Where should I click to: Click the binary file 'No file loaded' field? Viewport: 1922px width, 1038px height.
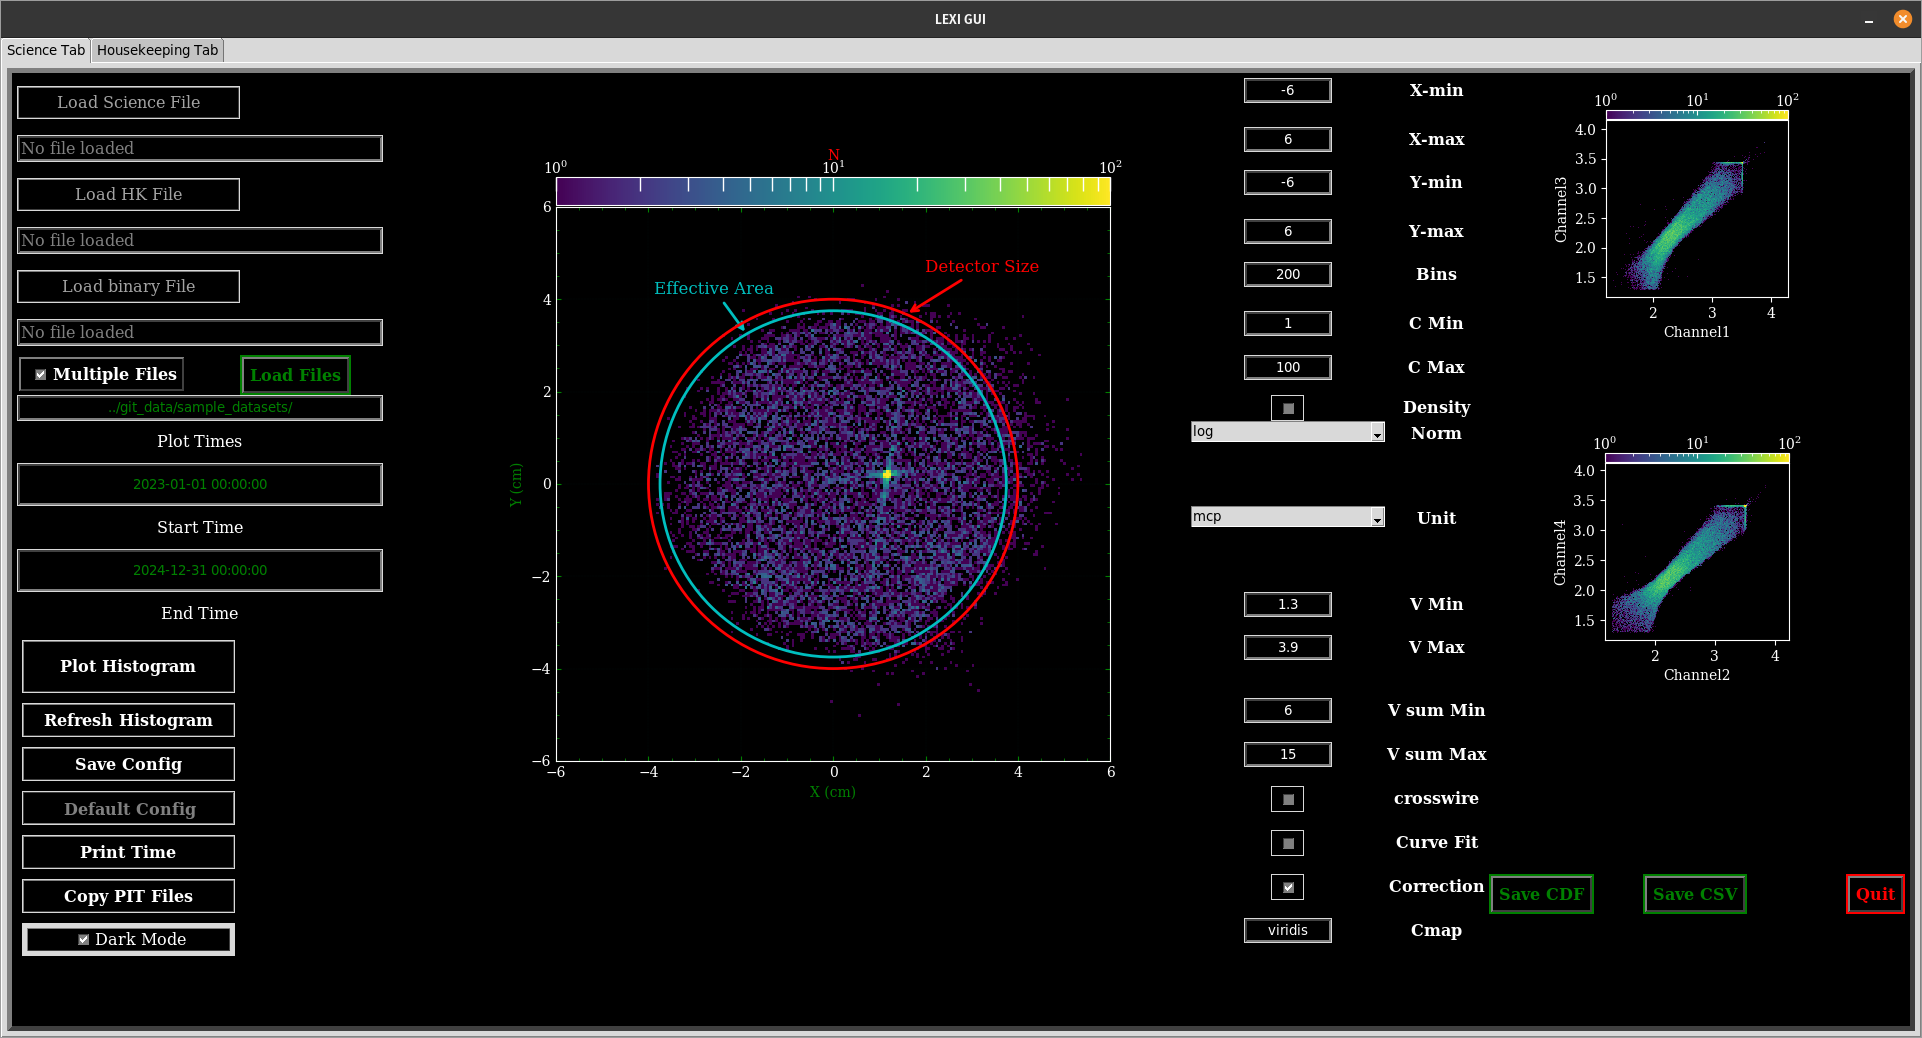click(x=200, y=332)
